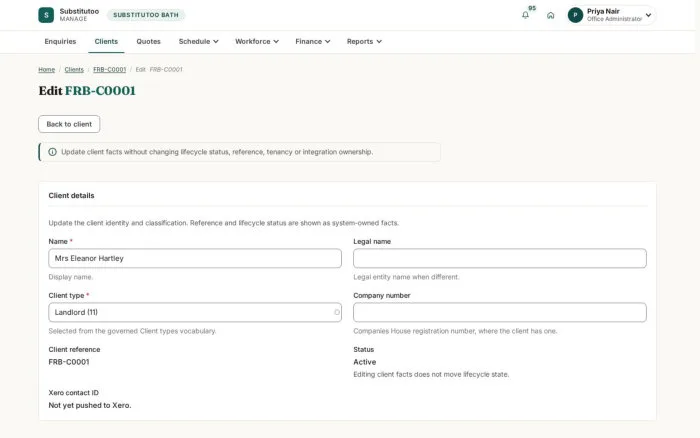Click the 'Not yet pushed to Xero.' text

[x=90, y=405]
